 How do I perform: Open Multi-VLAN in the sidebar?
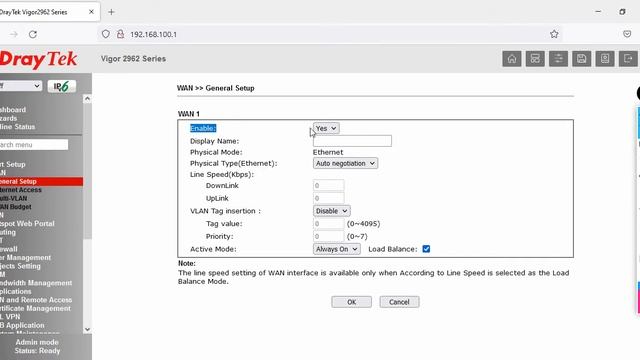tap(13, 198)
